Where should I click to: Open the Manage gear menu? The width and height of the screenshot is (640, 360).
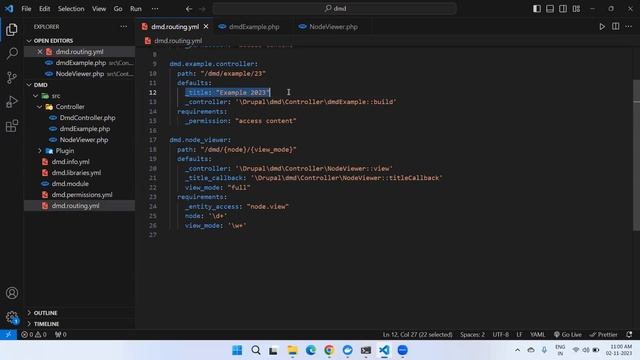(12, 317)
